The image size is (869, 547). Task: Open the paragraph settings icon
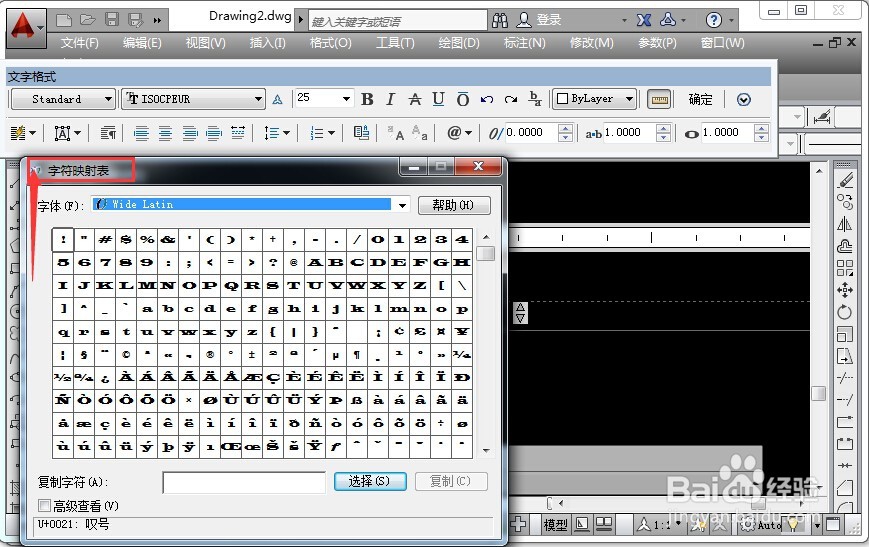[108, 133]
